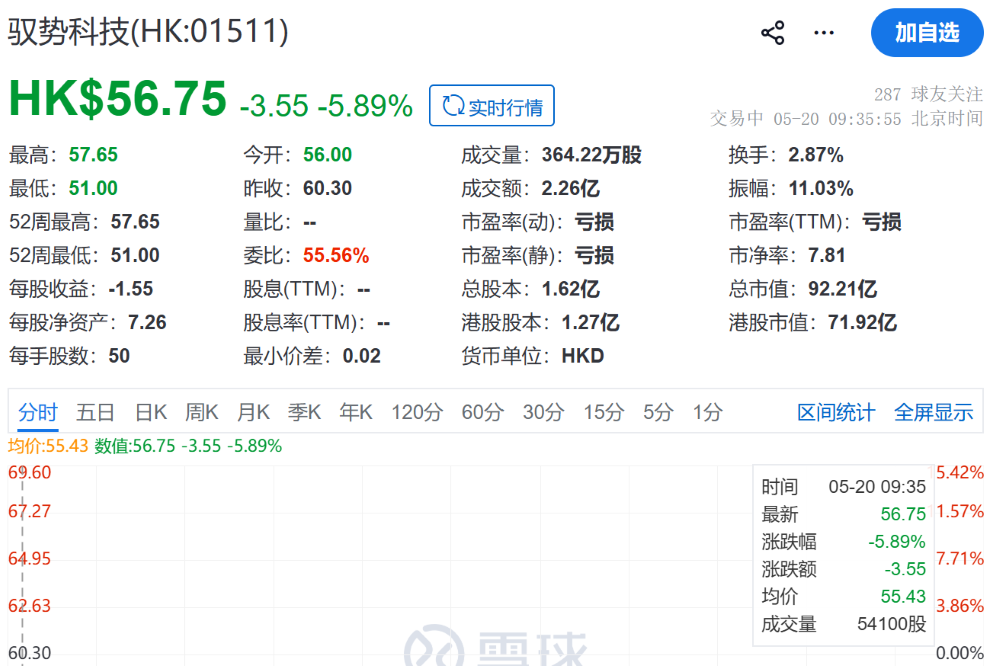Select the 1分 chart interval
The height and width of the screenshot is (666, 1000).
pos(708,412)
